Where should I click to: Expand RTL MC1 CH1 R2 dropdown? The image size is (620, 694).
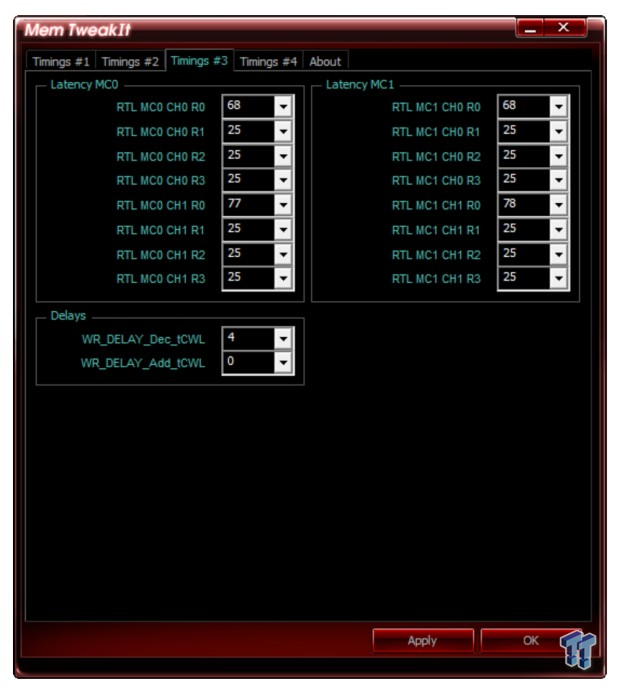(559, 254)
